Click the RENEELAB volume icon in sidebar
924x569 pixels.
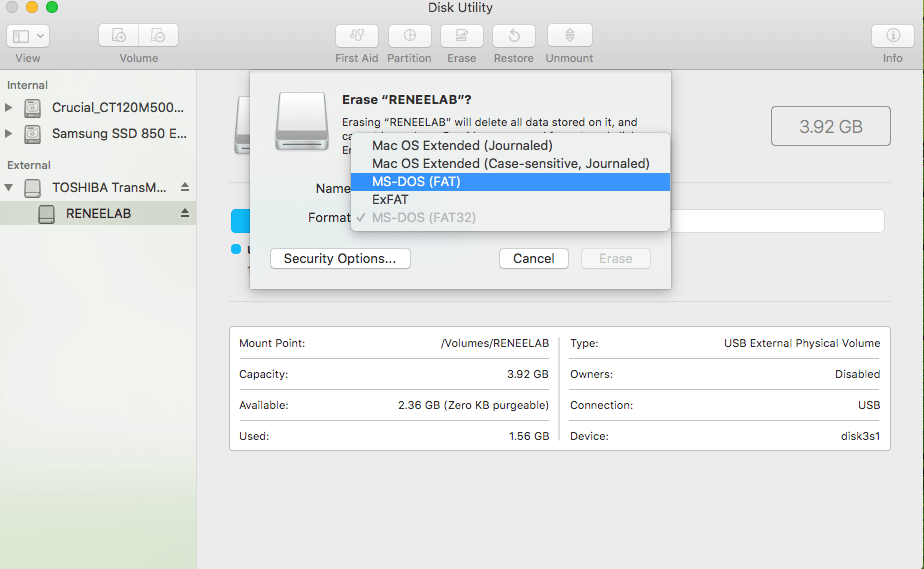47,214
